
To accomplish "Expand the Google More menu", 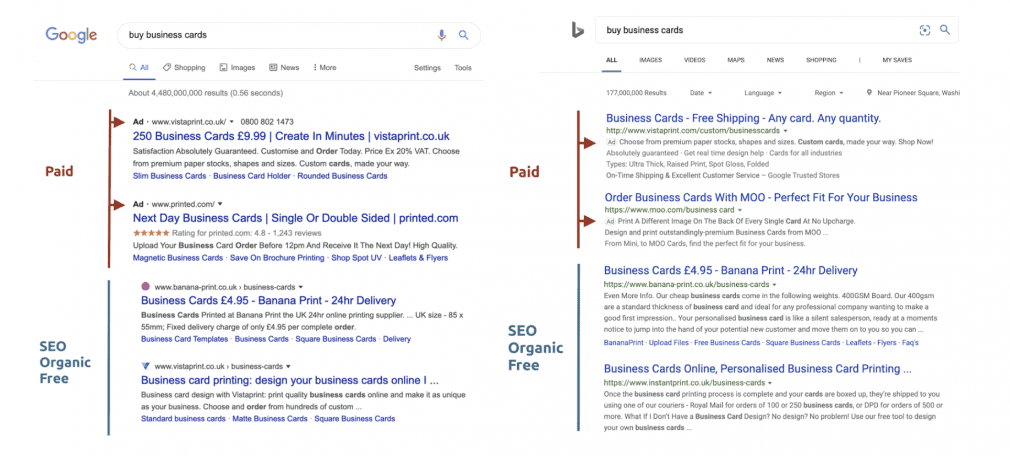I will pos(325,68).
